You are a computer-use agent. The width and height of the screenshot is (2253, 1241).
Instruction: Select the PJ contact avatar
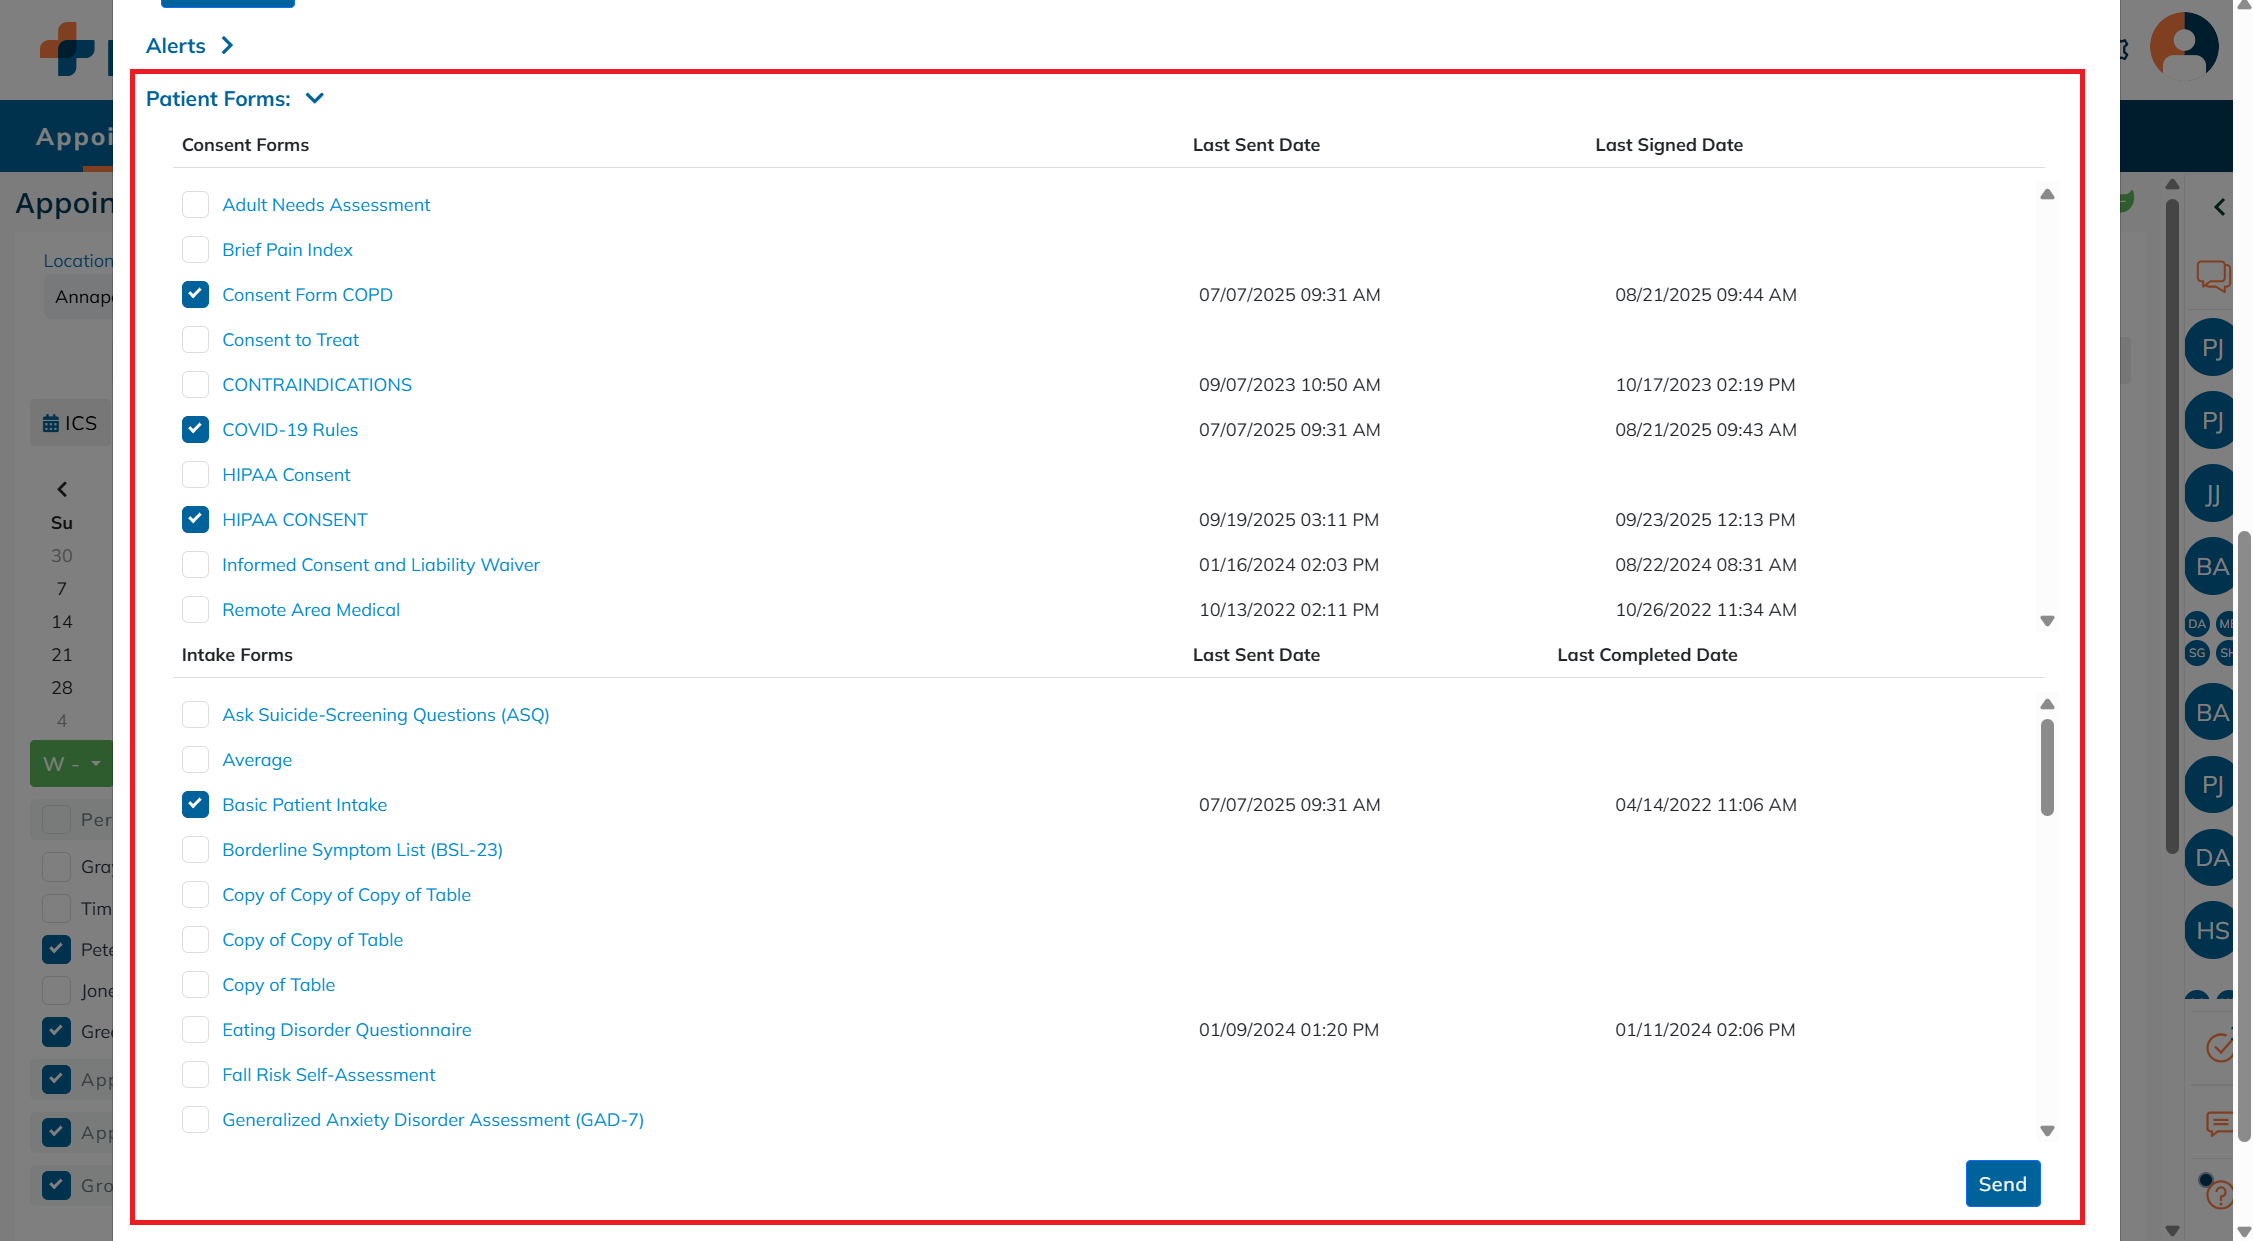tap(2211, 347)
